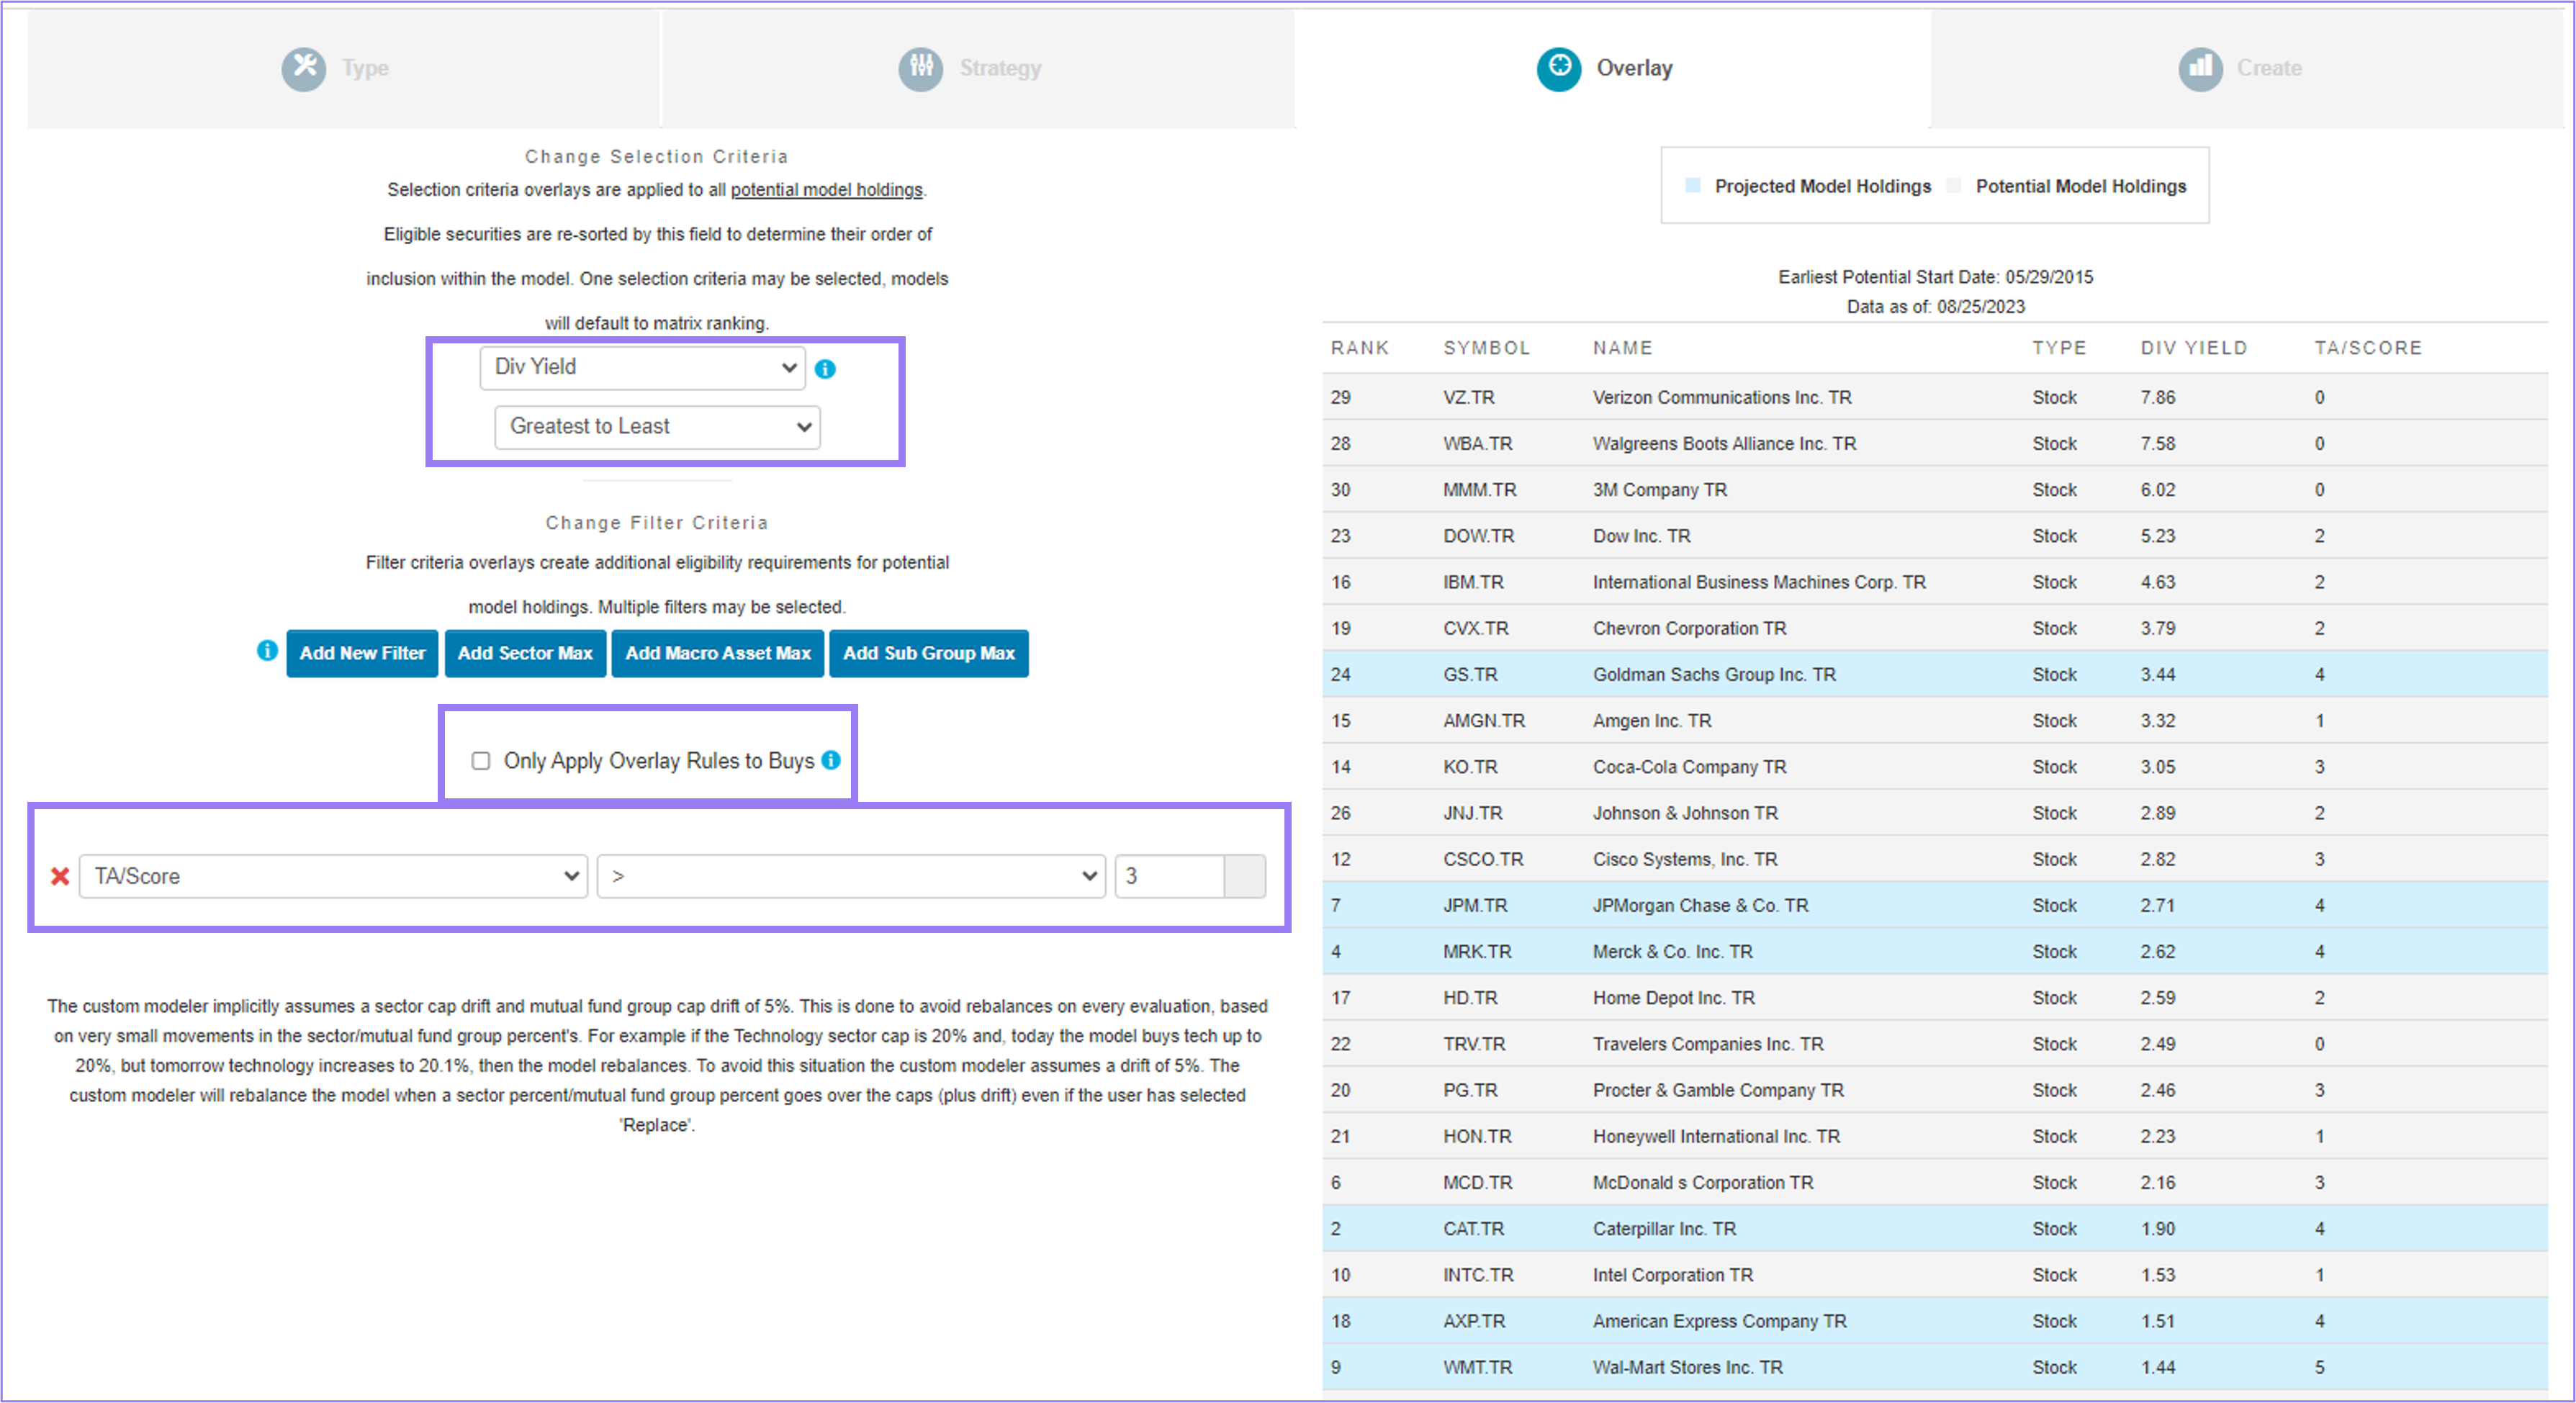This screenshot has width=2576, height=1403.
Task: Sort by the SYMBOL column header
Action: pyautogui.click(x=1486, y=348)
